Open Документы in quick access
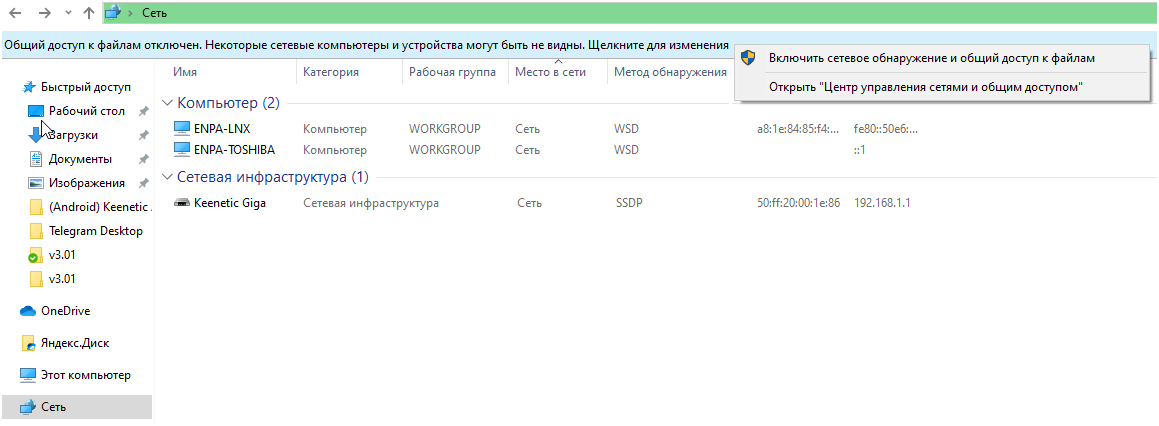The height and width of the screenshot is (426, 1159). 80,159
